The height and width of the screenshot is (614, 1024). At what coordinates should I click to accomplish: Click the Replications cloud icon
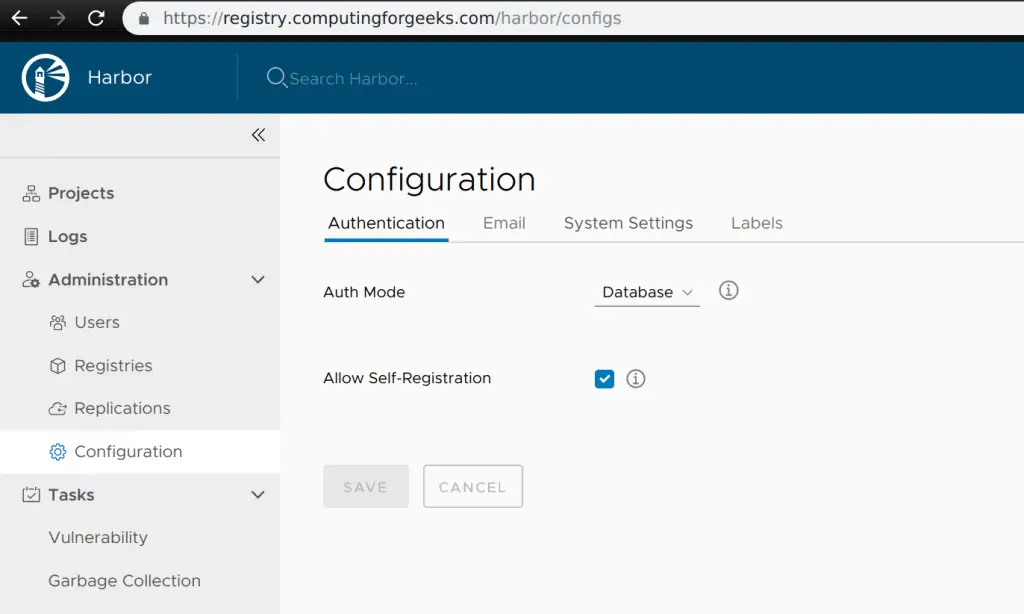[57, 409]
